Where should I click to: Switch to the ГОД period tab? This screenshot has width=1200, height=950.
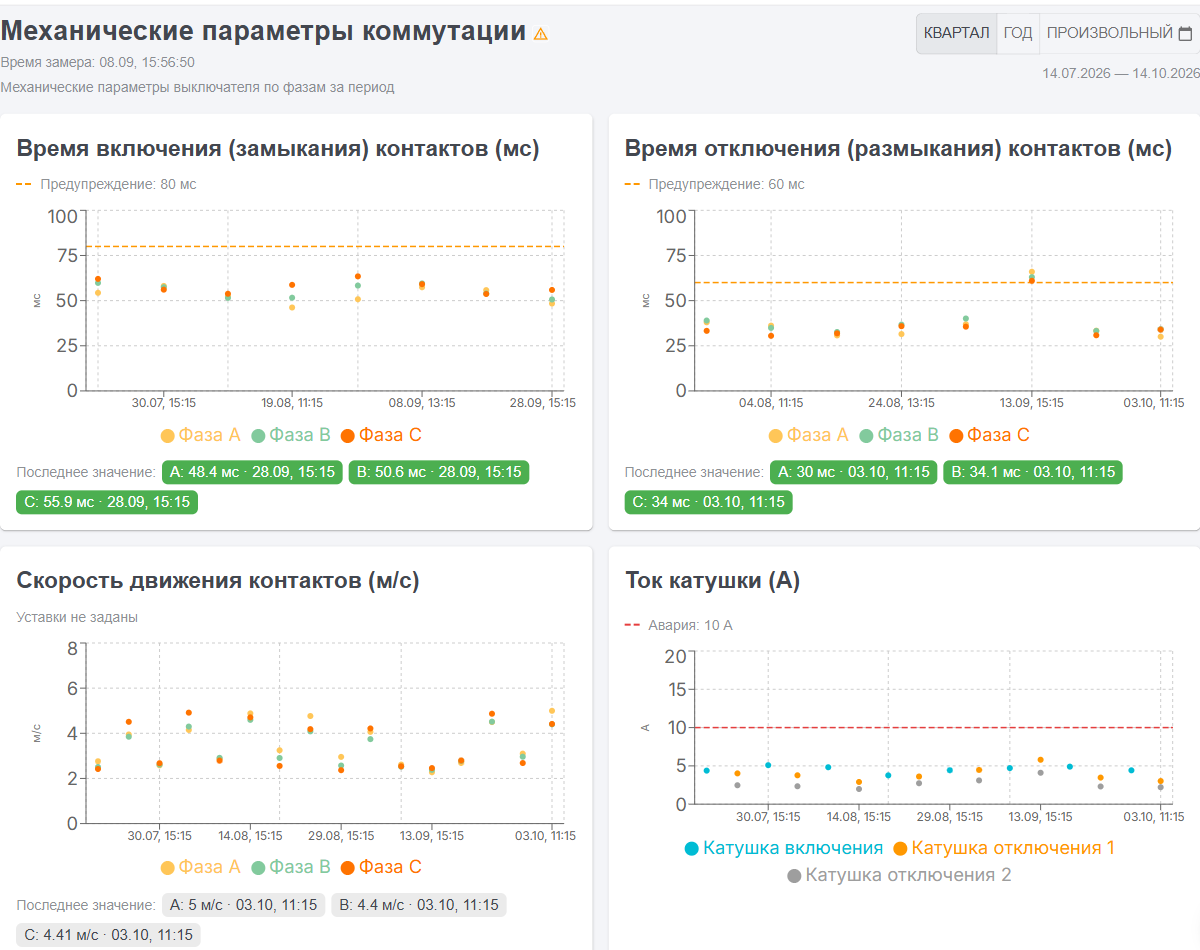click(x=1018, y=33)
